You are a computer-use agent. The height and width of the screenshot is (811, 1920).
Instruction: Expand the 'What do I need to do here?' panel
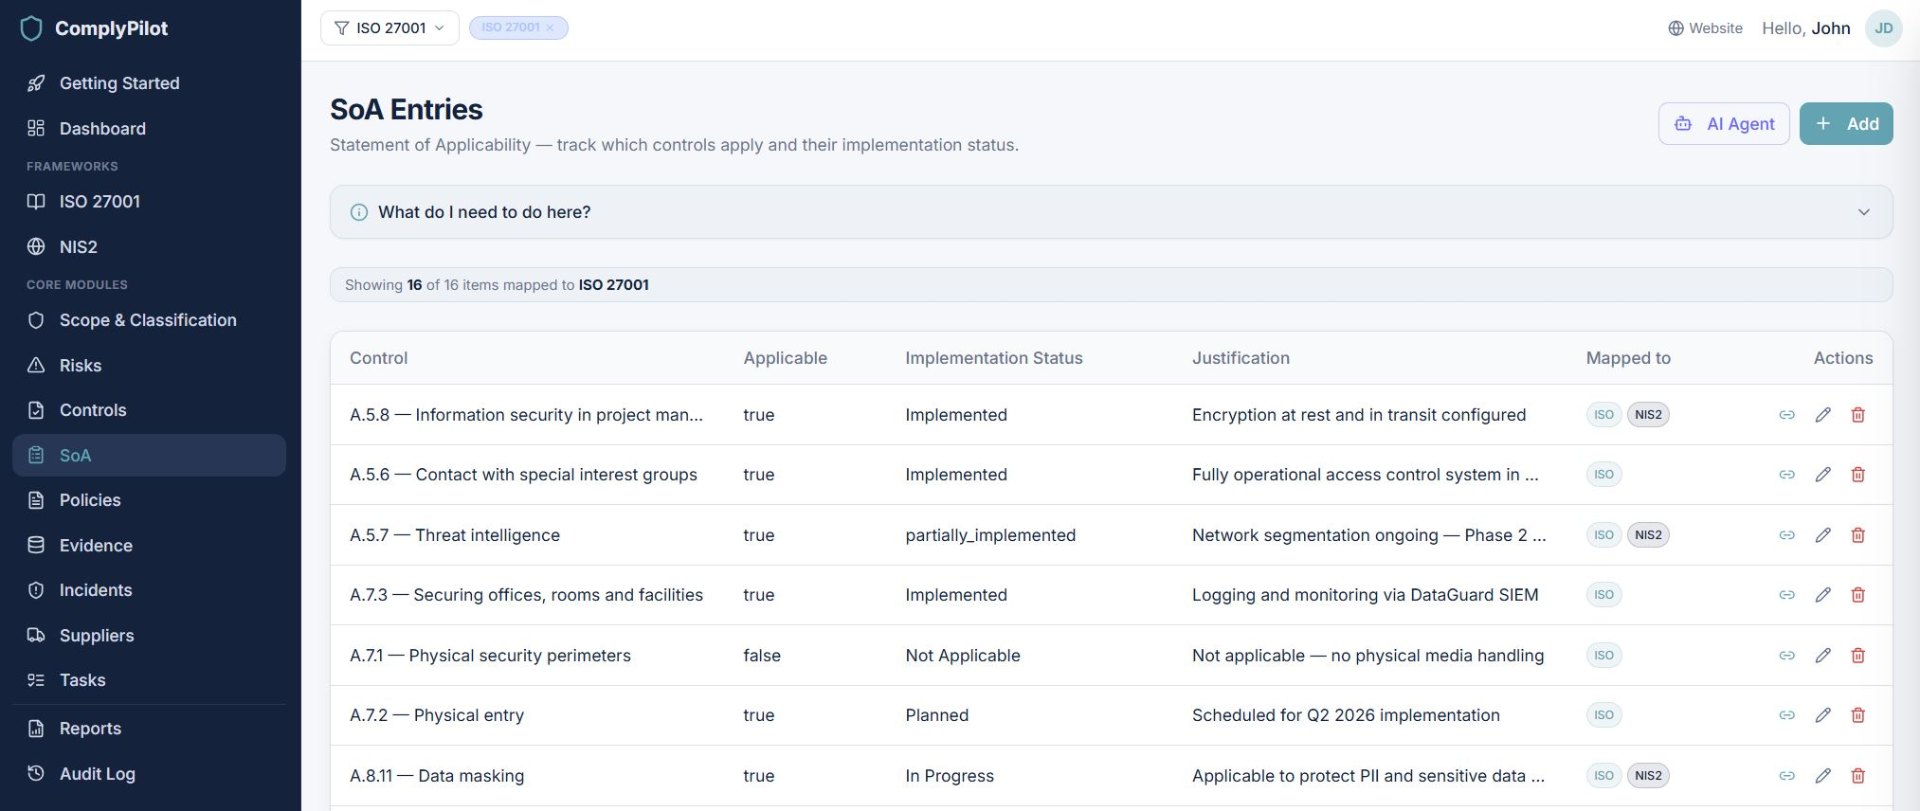[x=1111, y=212]
